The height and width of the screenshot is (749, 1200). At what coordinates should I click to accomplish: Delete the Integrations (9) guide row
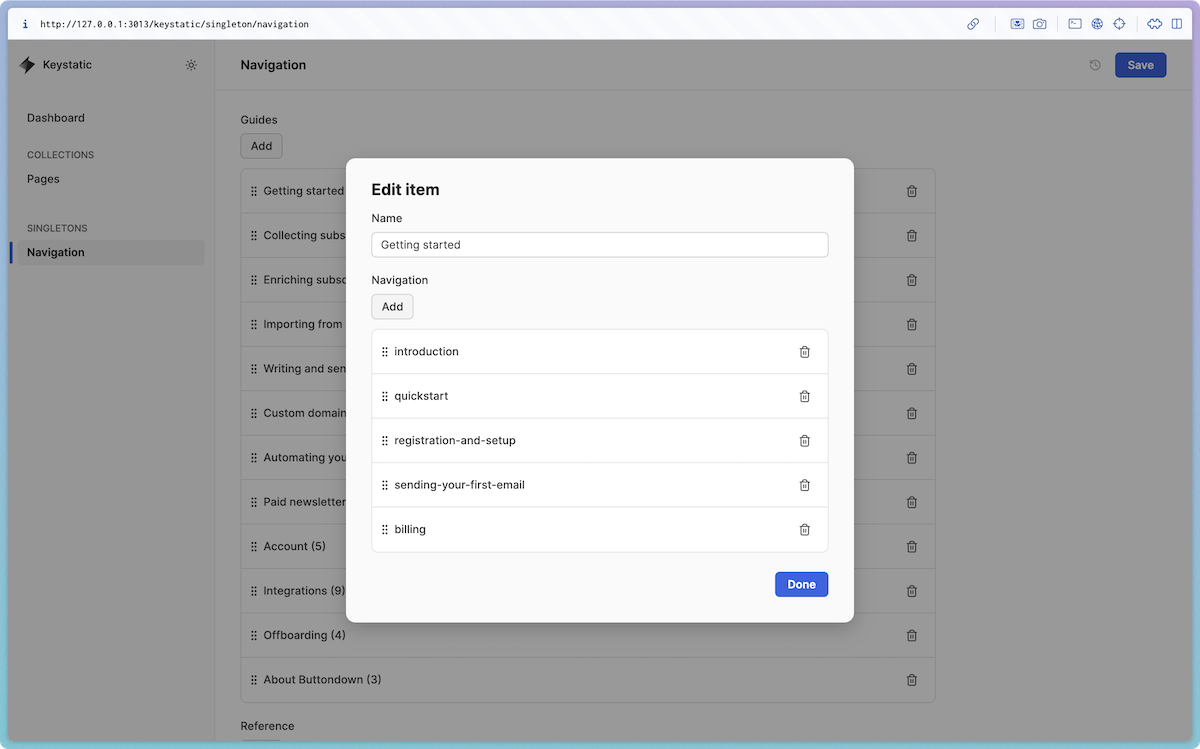pos(912,591)
